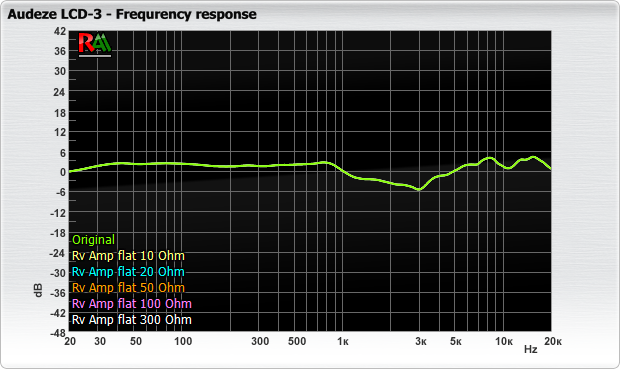Click the 1k frequency axis label
620x369 pixels.
tap(343, 341)
